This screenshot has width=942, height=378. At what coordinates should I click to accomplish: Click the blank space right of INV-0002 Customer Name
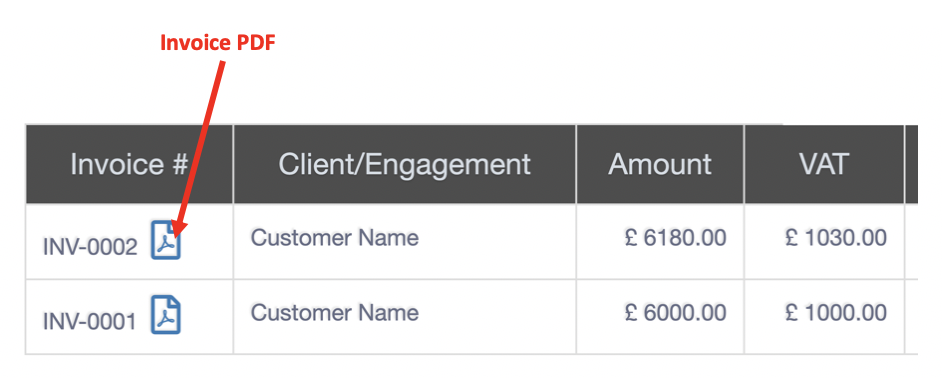[497, 242]
